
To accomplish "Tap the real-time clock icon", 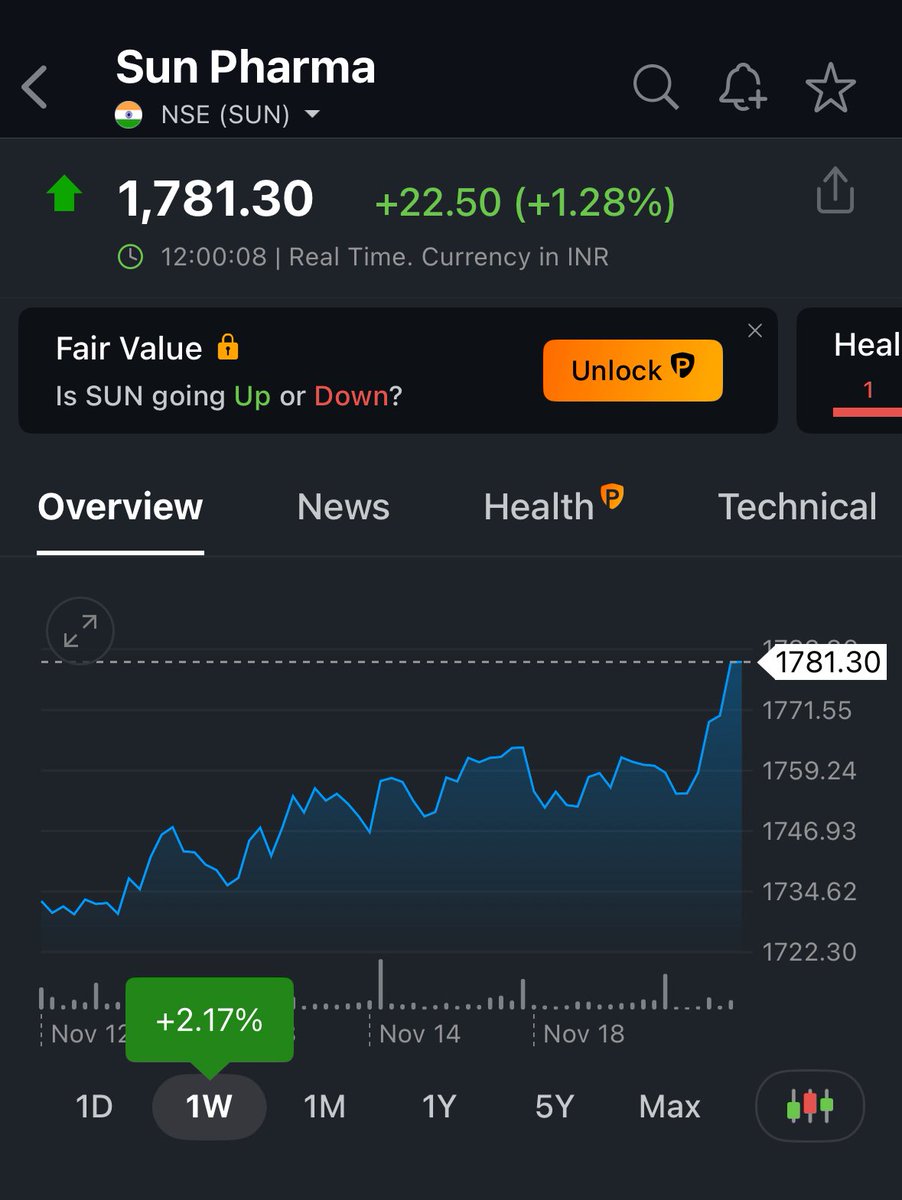I will 131,257.
